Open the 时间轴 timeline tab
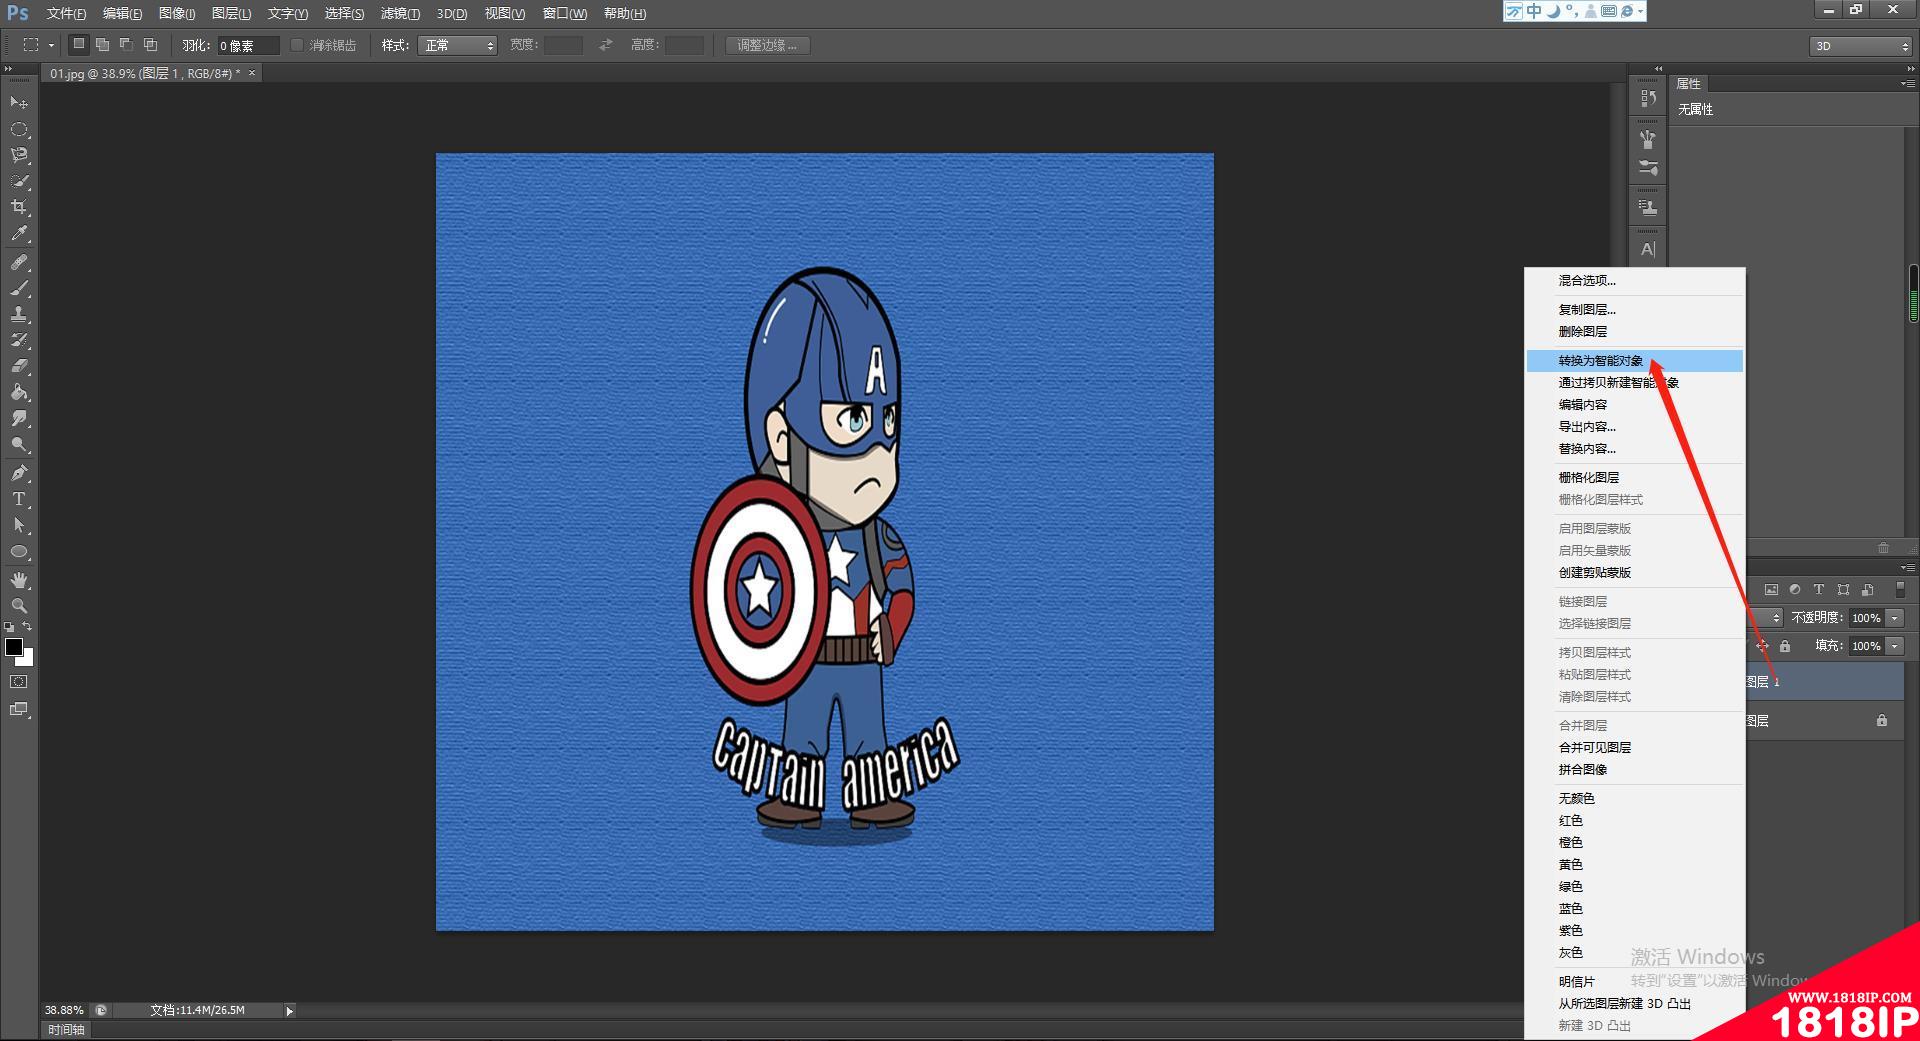Viewport: 1920px width, 1041px height. pyautogui.click(x=67, y=1030)
